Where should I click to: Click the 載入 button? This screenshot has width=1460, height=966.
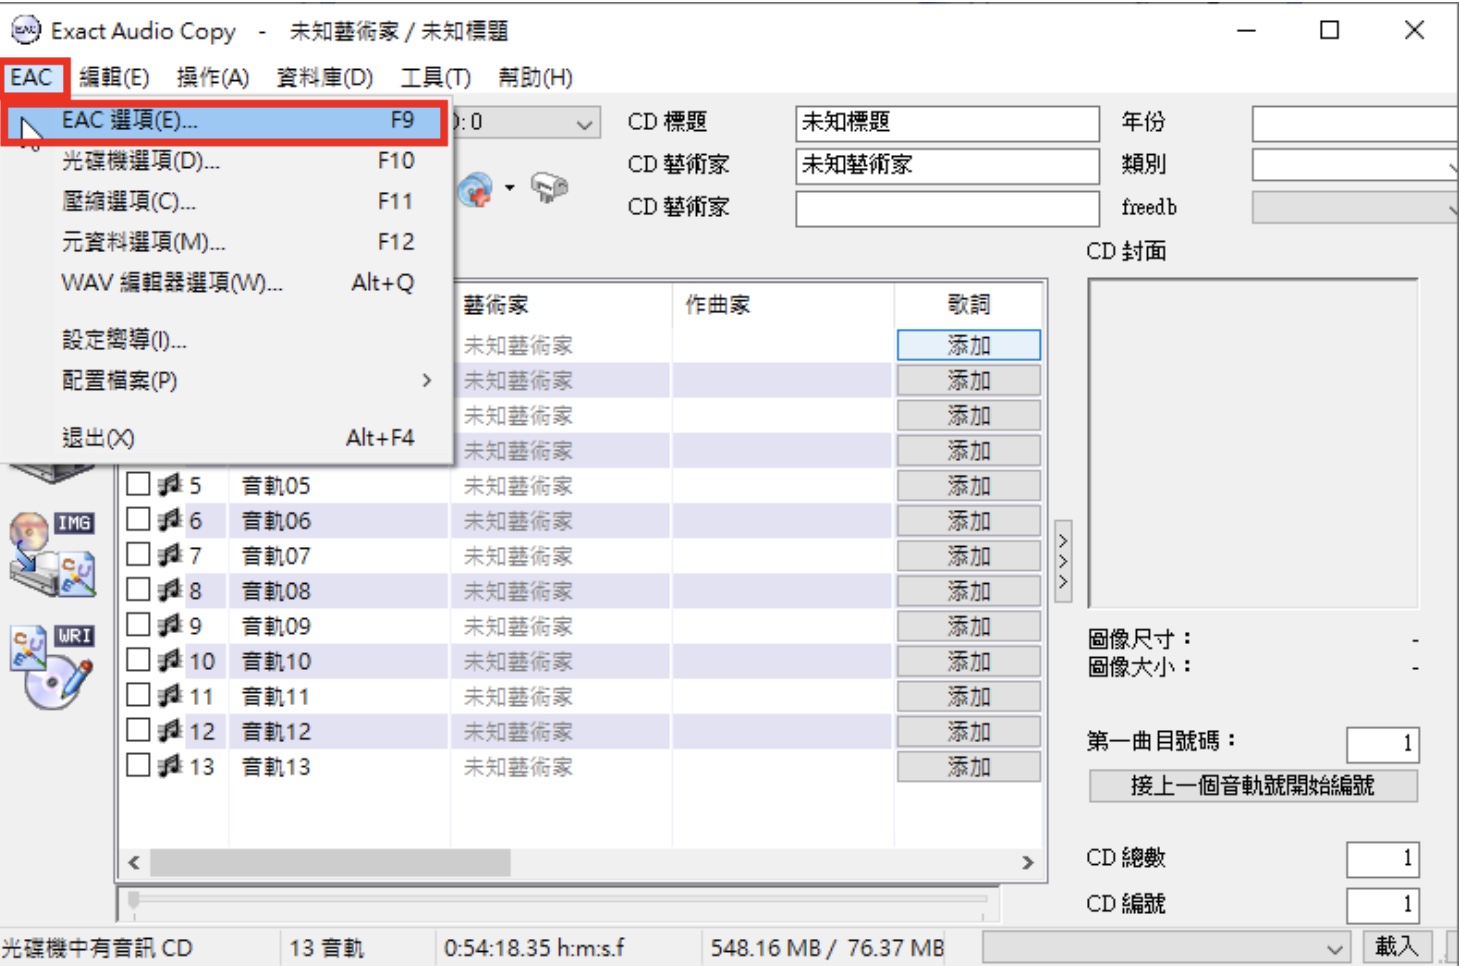[1397, 946]
